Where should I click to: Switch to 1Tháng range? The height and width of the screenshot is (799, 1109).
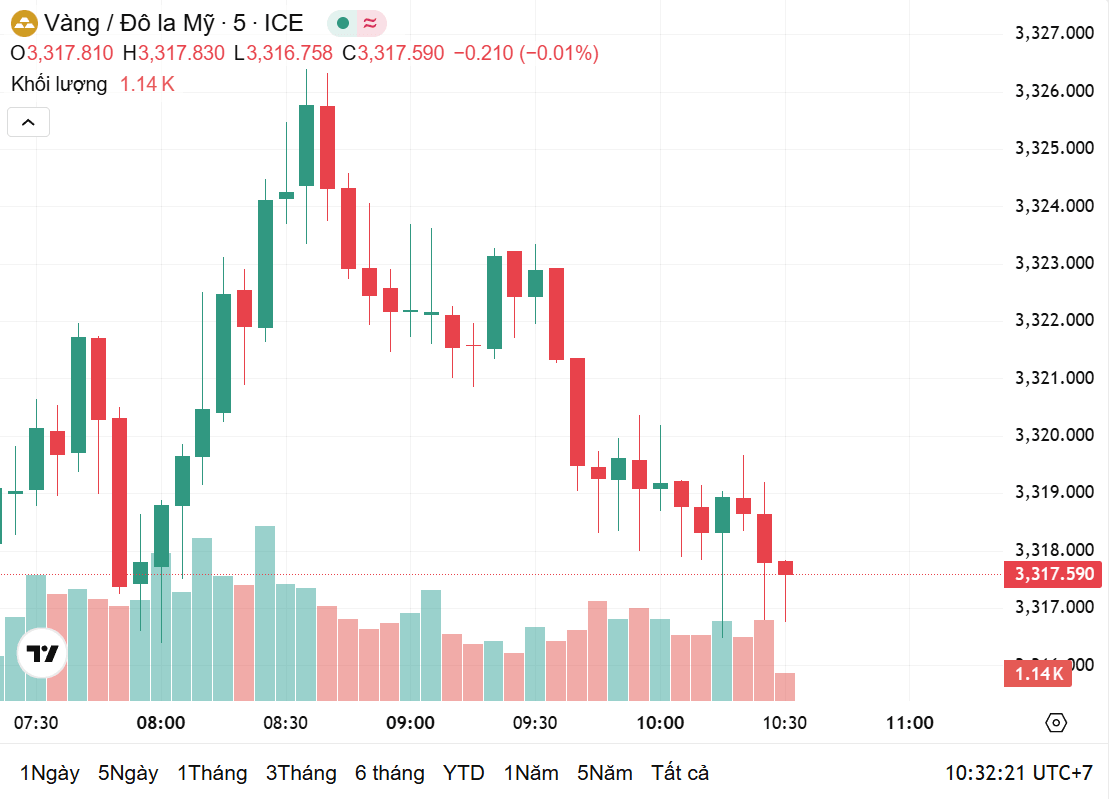pos(212,773)
